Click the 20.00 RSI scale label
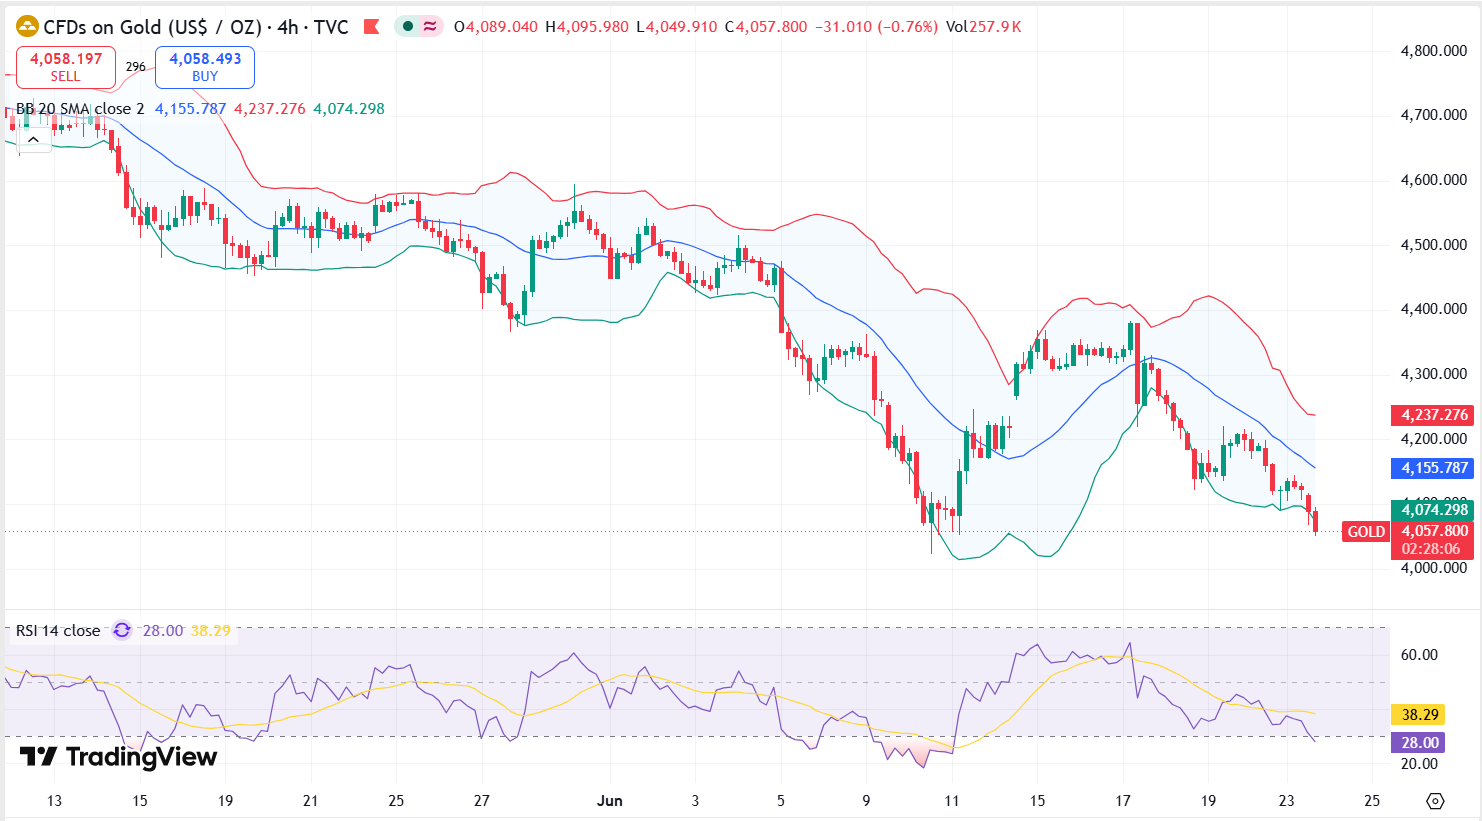 tap(1419, 764)
